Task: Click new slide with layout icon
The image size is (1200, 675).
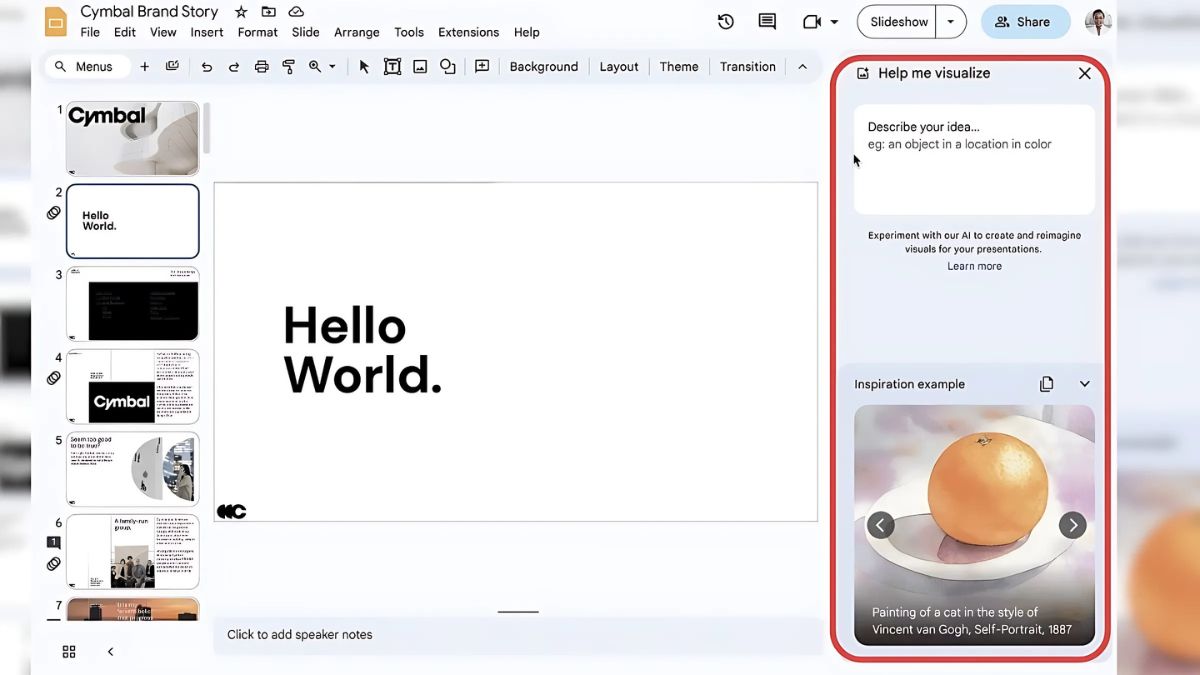Action: (x=172, y=67)
